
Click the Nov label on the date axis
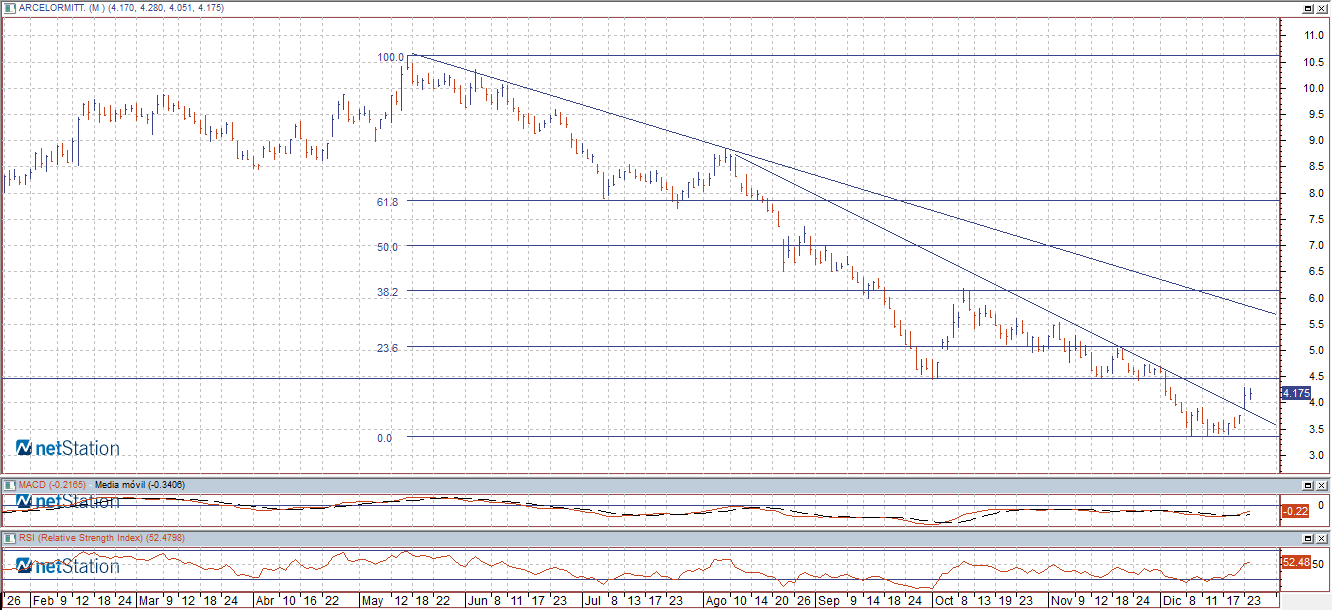point(1061,602)
